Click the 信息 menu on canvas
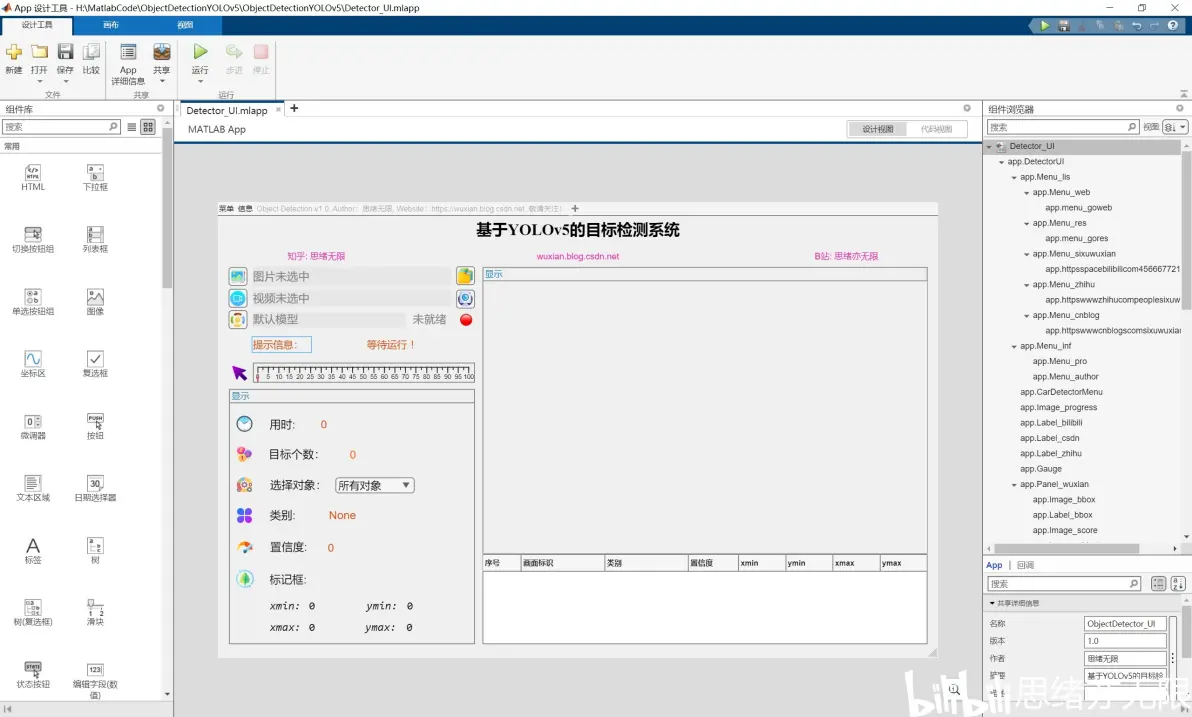The width and height of the screenshot is (1192, 717). click(x=245, y=208)
